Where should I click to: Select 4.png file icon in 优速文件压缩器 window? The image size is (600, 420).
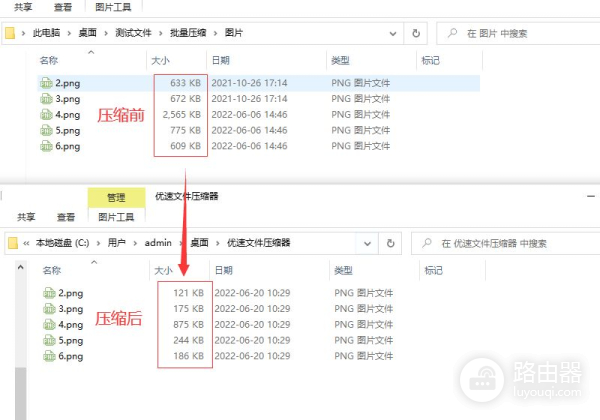(49, 324)
